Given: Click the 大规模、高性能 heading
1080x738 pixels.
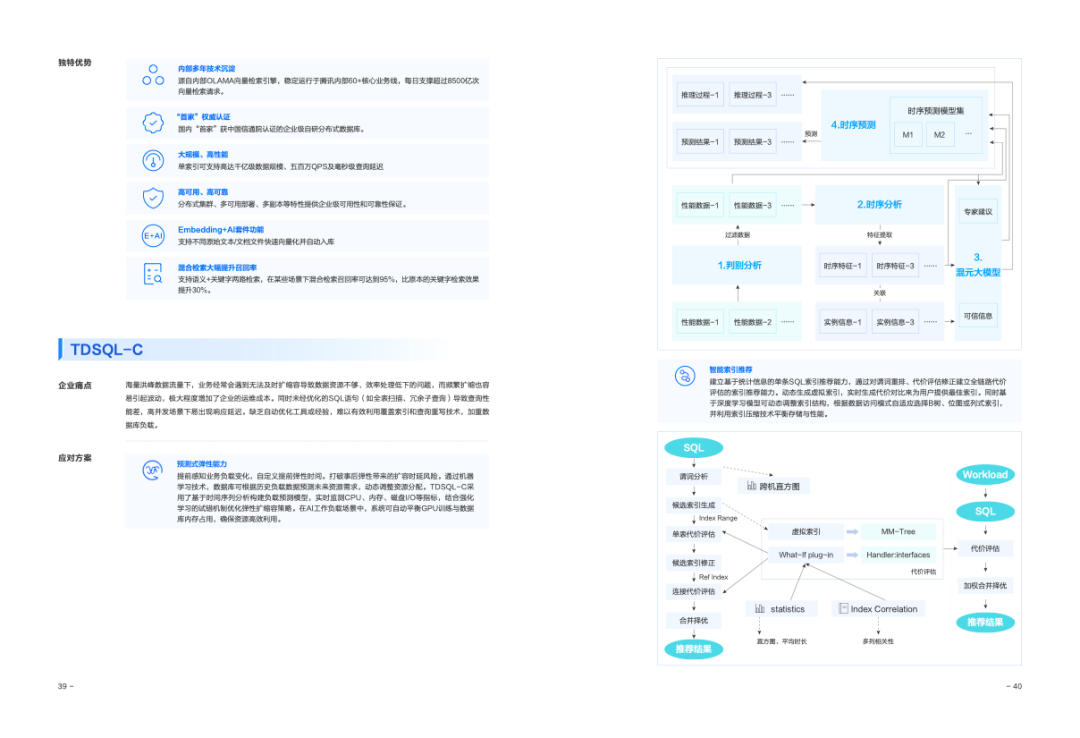Looking at the screenshot, I should point(203,154).
